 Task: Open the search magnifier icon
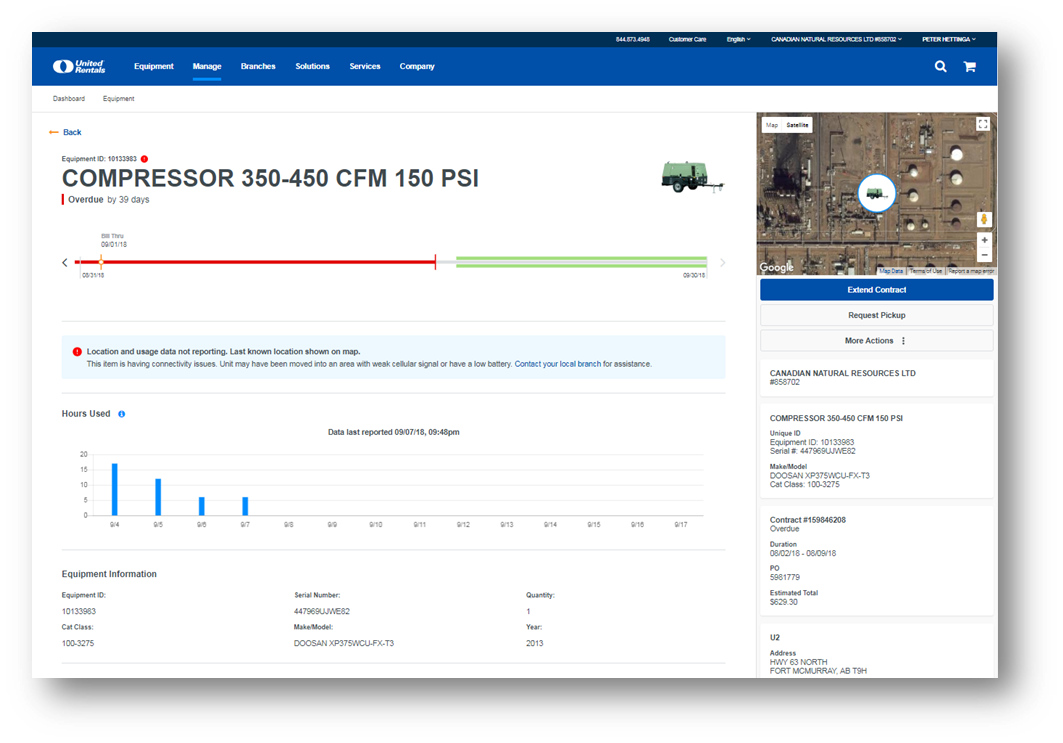pos(940,66)
